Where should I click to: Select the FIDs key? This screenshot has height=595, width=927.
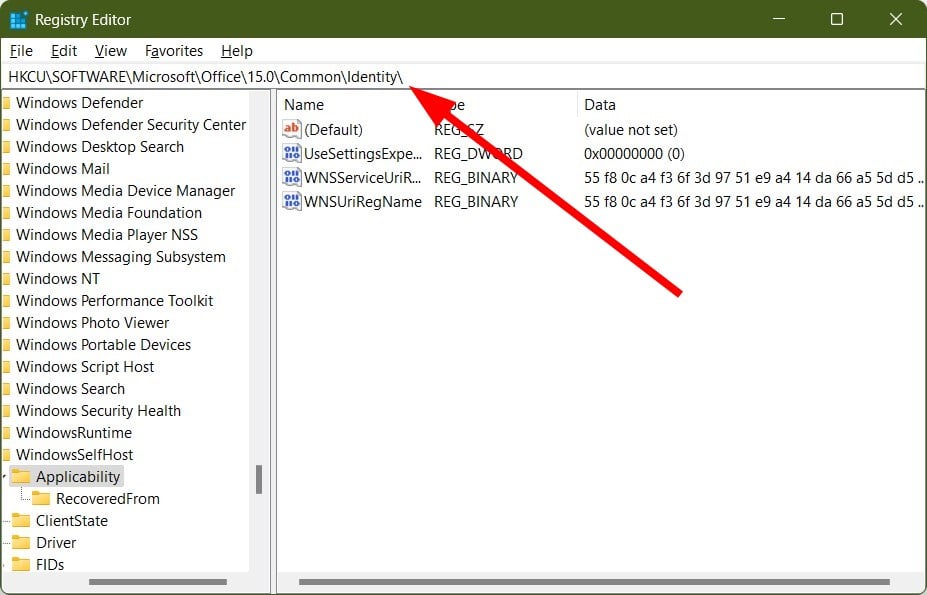point(50,564)
